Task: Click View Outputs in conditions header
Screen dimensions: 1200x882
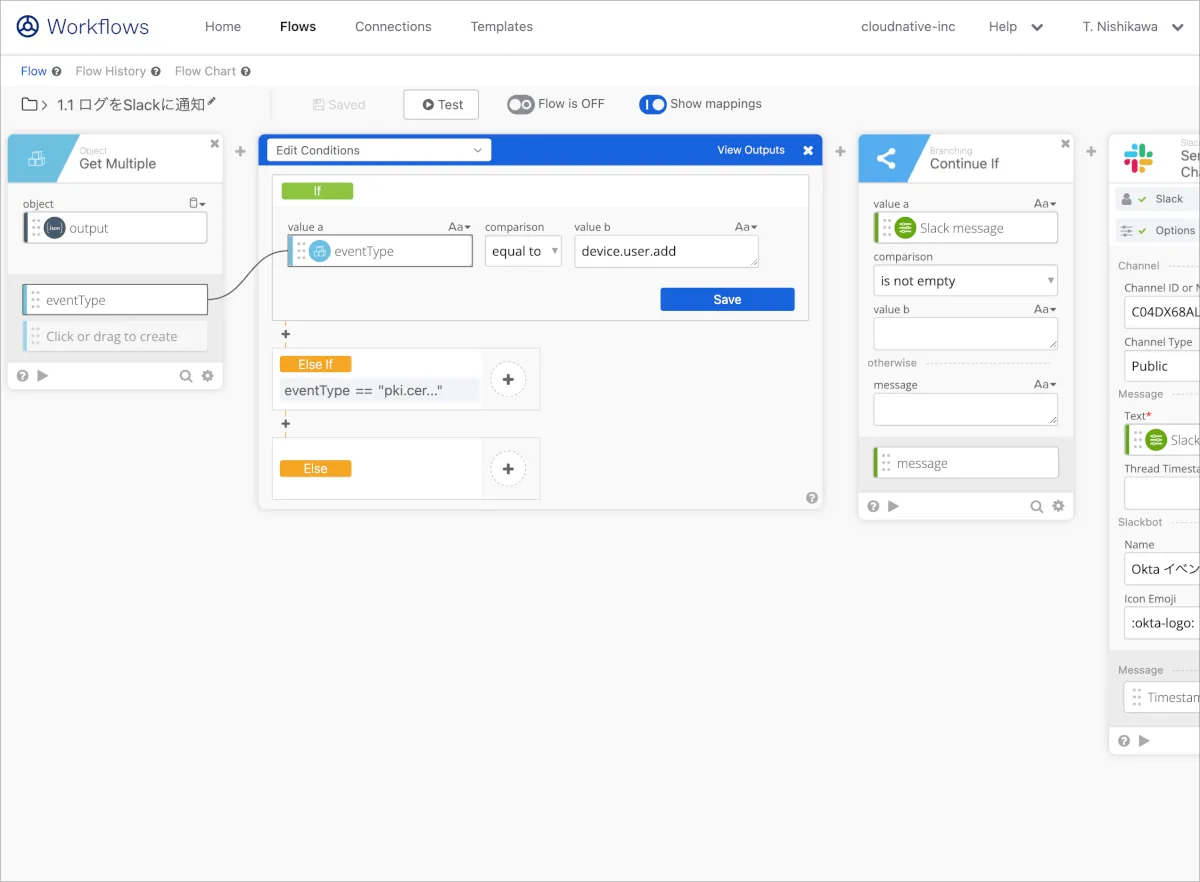Action: [x=750, y=150]
